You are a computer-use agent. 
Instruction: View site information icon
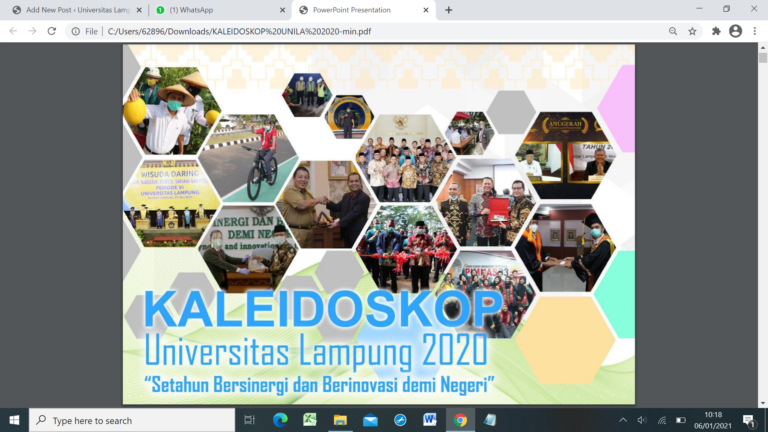click(x=75, y=31)
